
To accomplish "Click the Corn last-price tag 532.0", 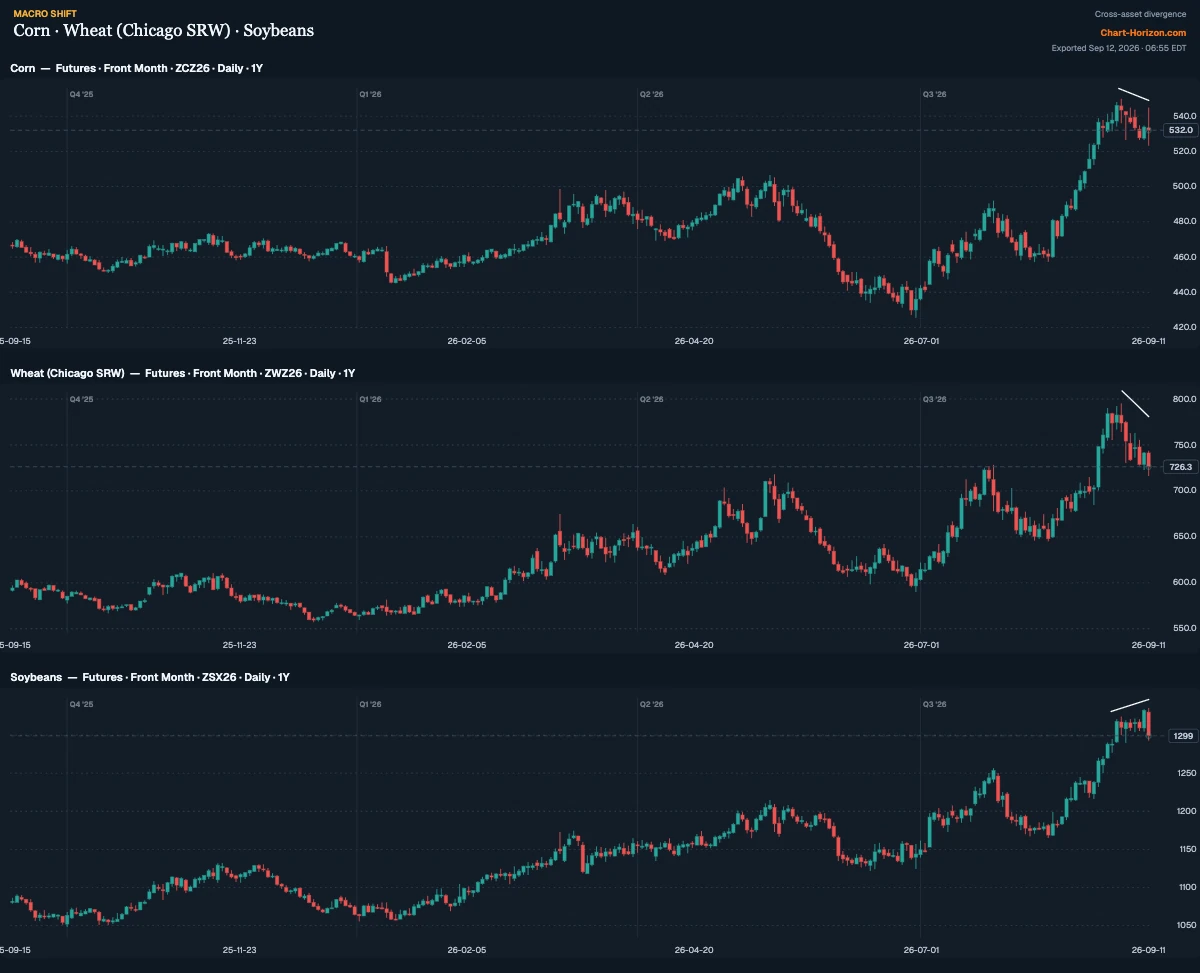I will (x=1180, y=130).
